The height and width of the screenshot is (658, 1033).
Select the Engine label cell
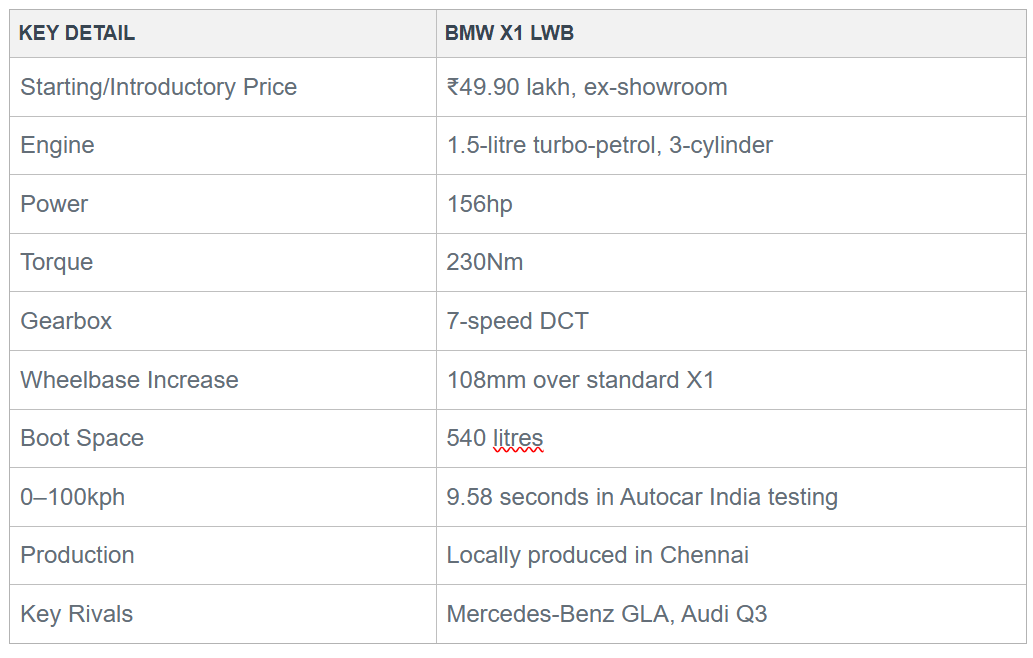223,146
